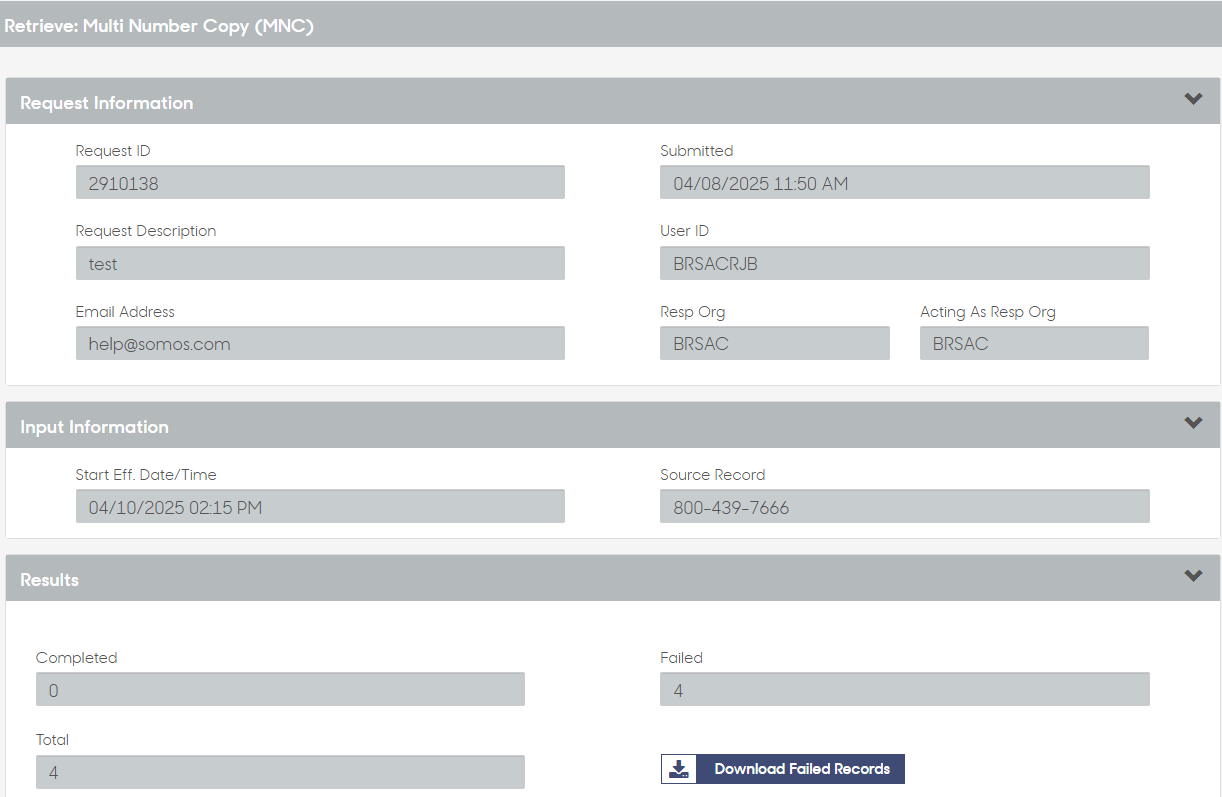Click the Source Record field 800-439-7666
The height and width of the screenshot is (797, 1222).
[x=905, y=506]
